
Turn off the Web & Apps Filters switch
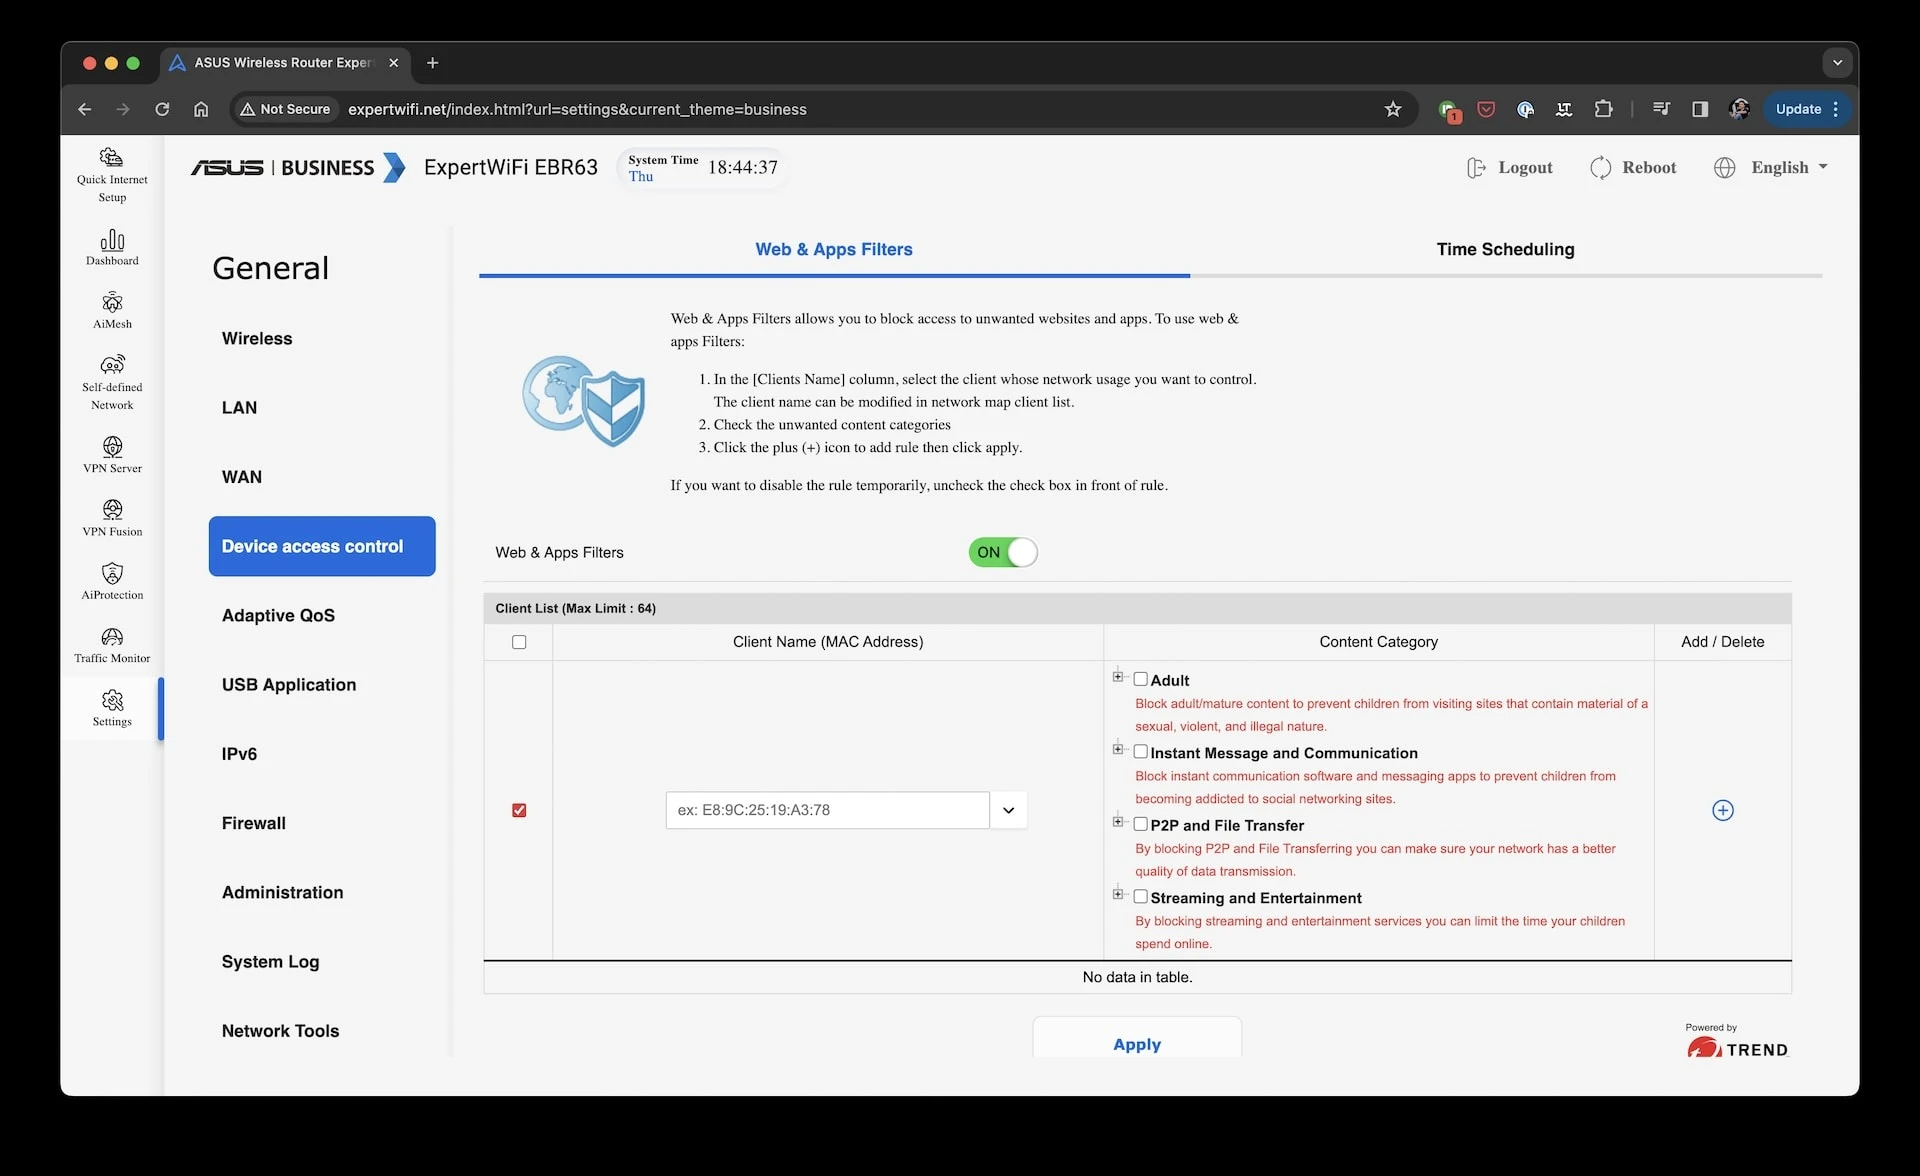click(x=1002, y=552)
